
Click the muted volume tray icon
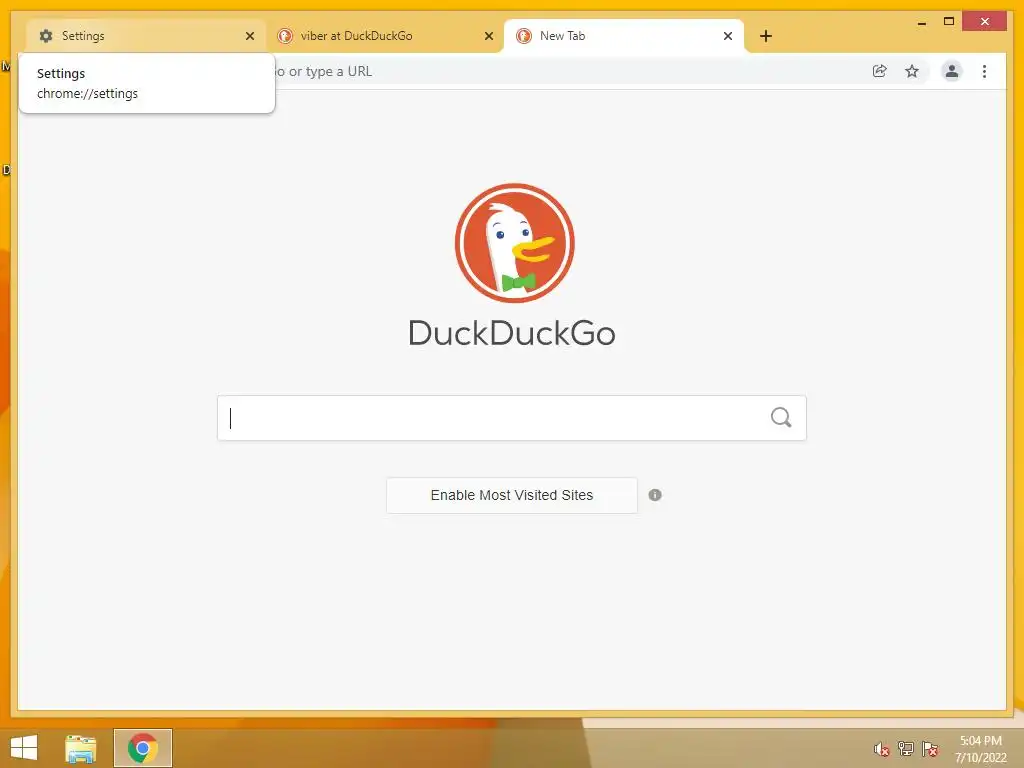click(882, 749)
